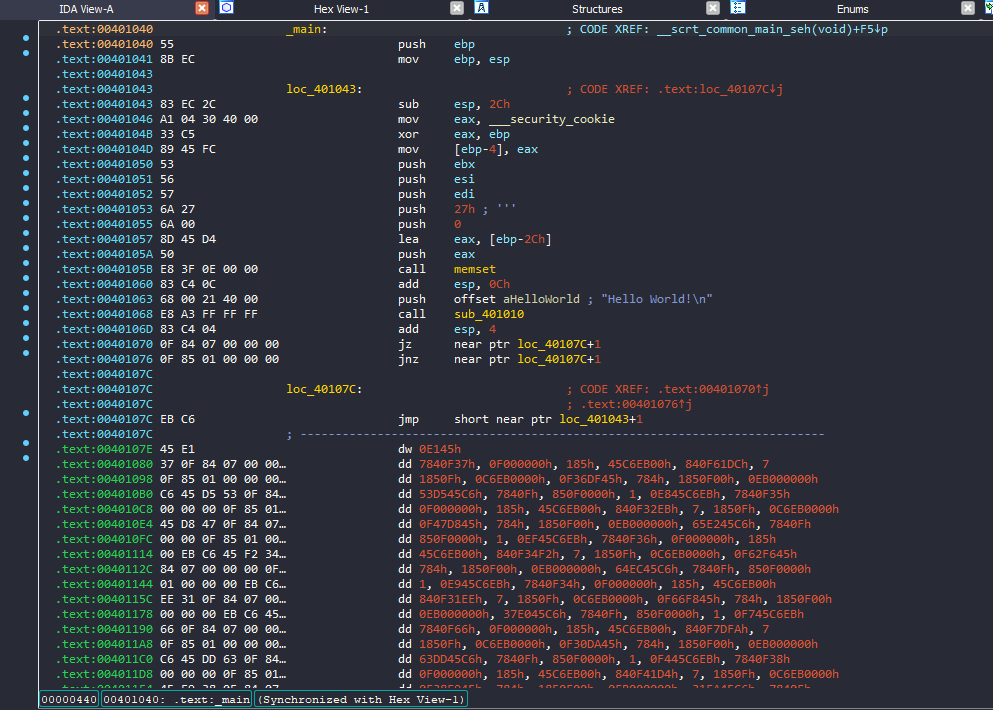Close the IDA View-A tab
The width and height of the screenshot is (993, 710).
click(202, 8)
